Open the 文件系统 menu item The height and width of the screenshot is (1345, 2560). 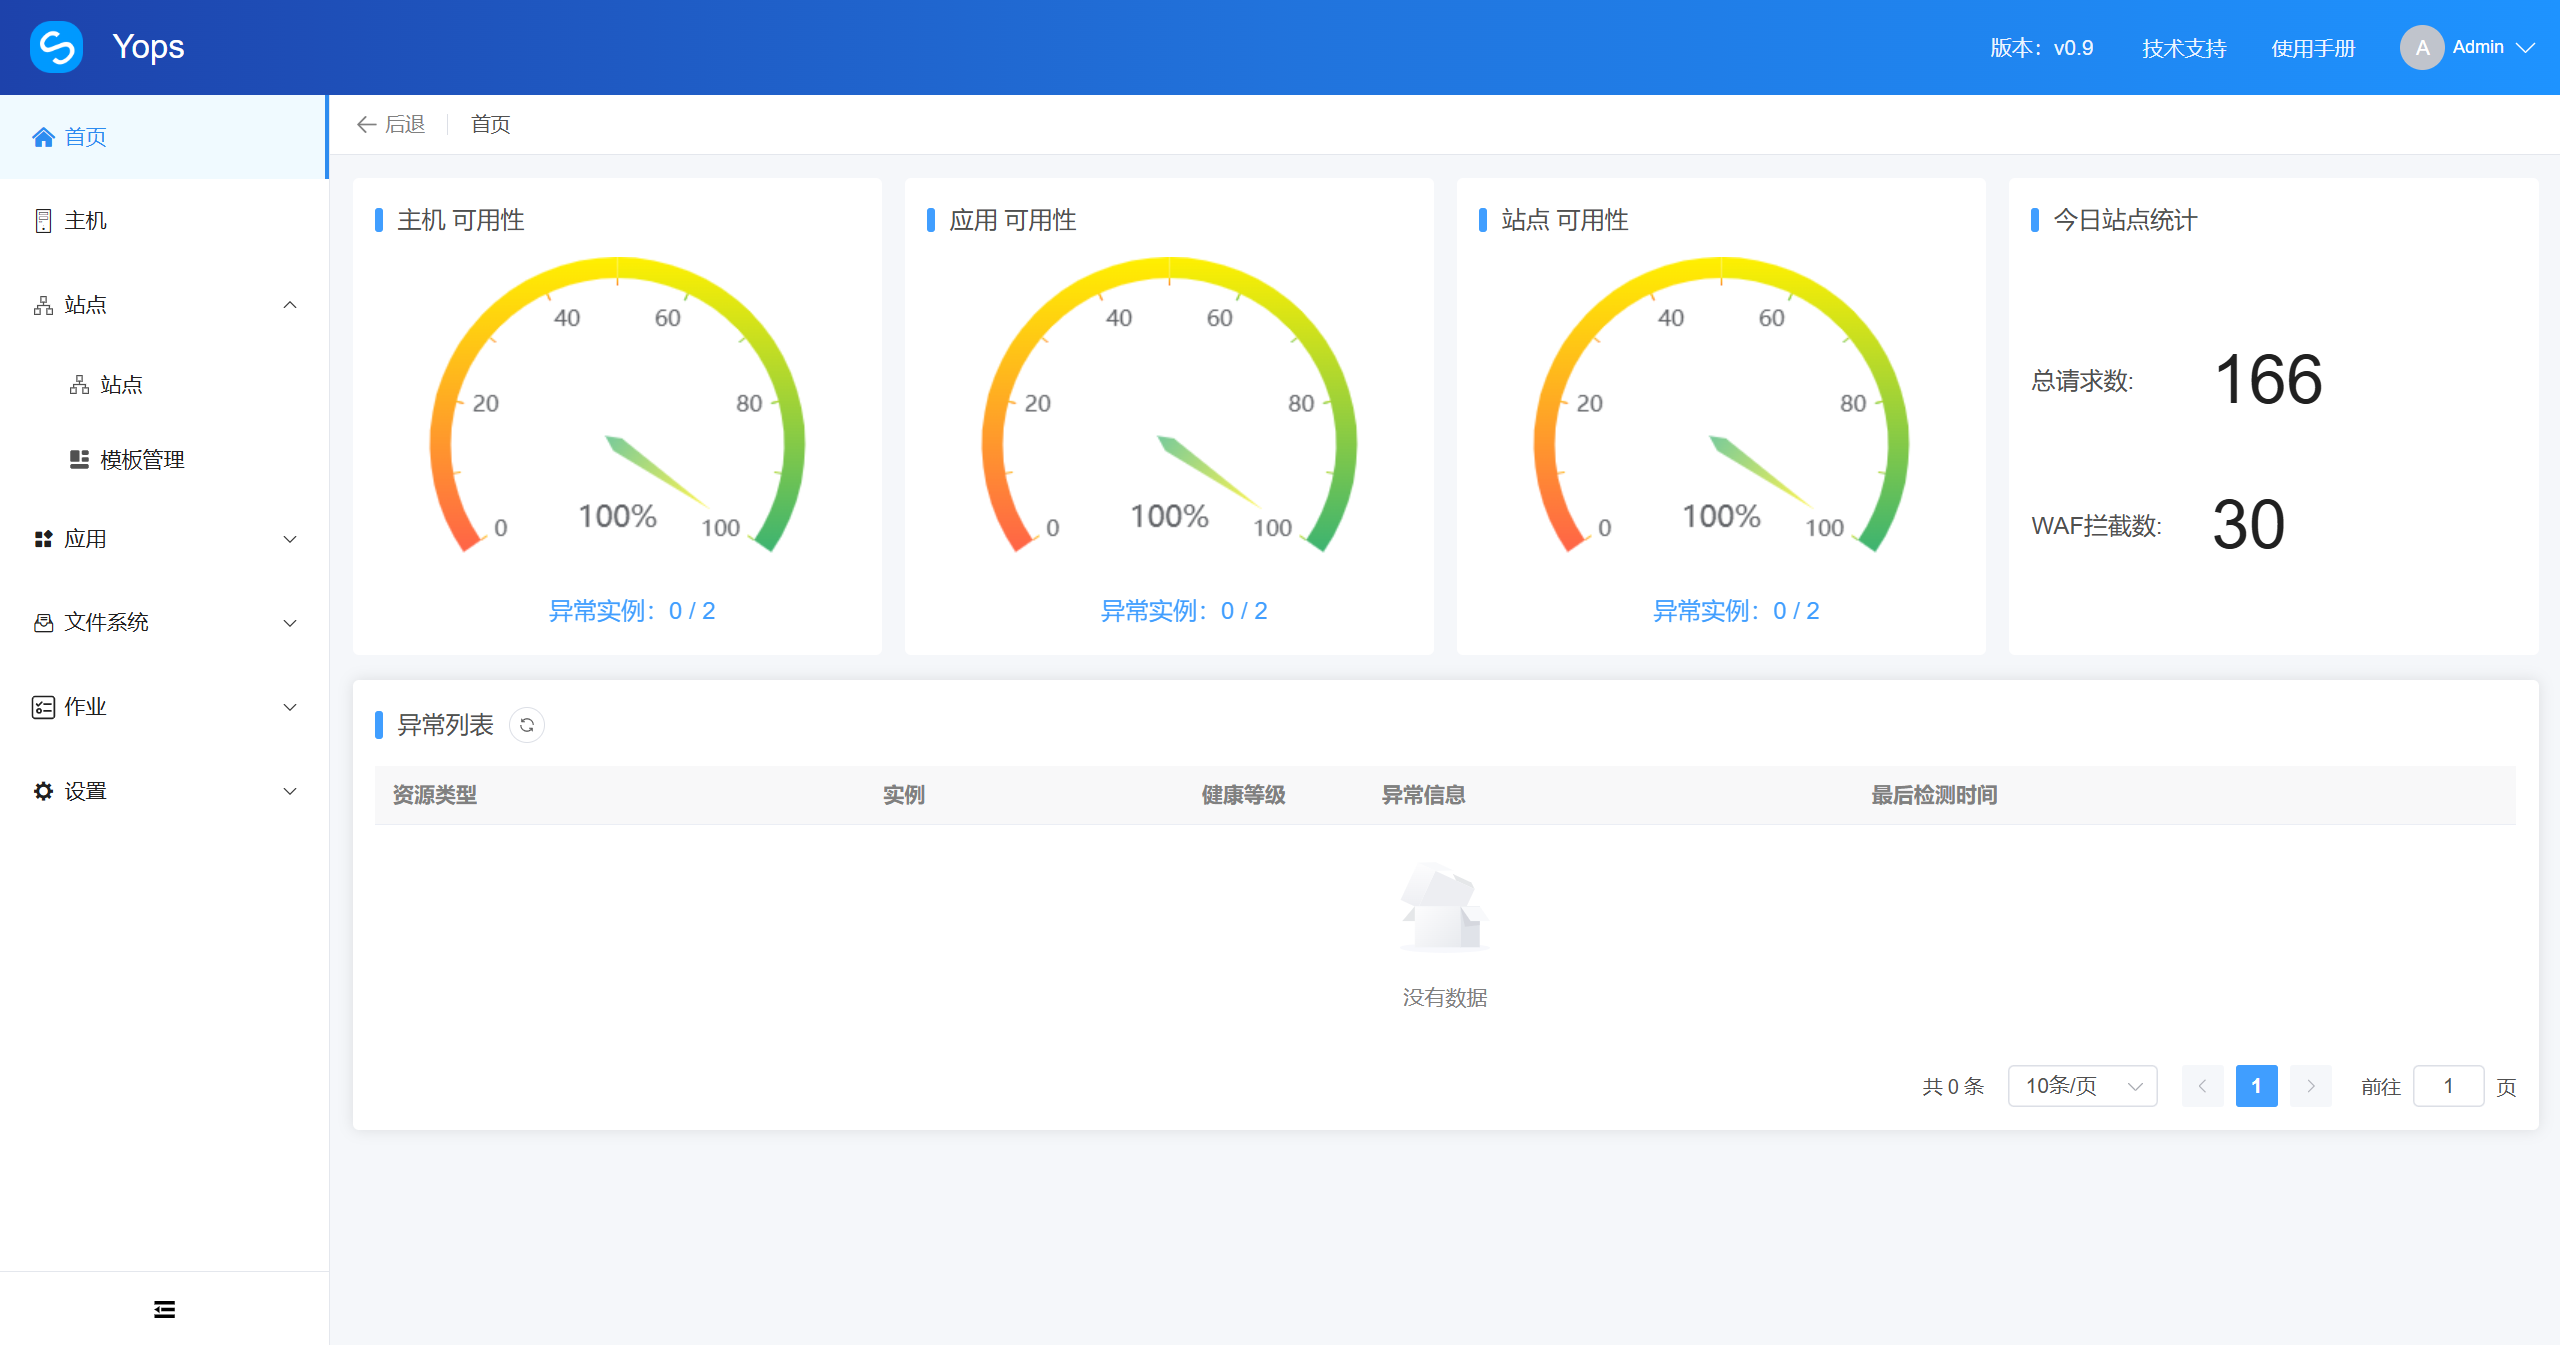tap(164, 623)
